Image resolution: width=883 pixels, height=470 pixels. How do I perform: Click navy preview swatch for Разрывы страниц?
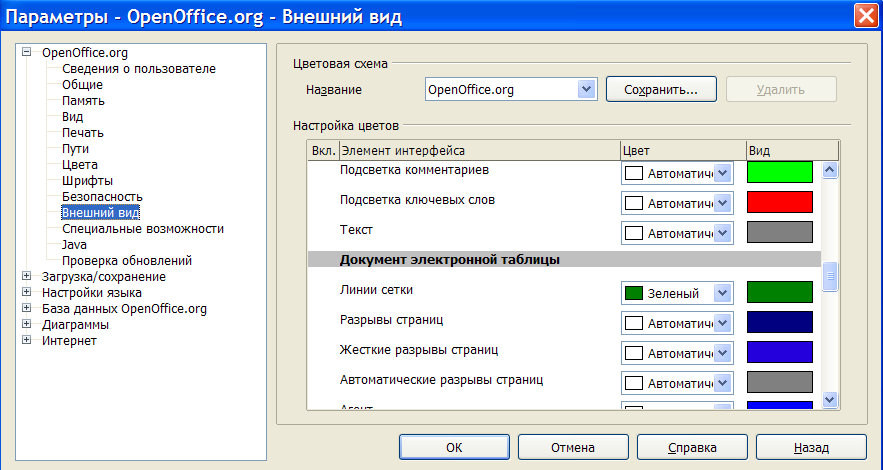click(780, 322)
